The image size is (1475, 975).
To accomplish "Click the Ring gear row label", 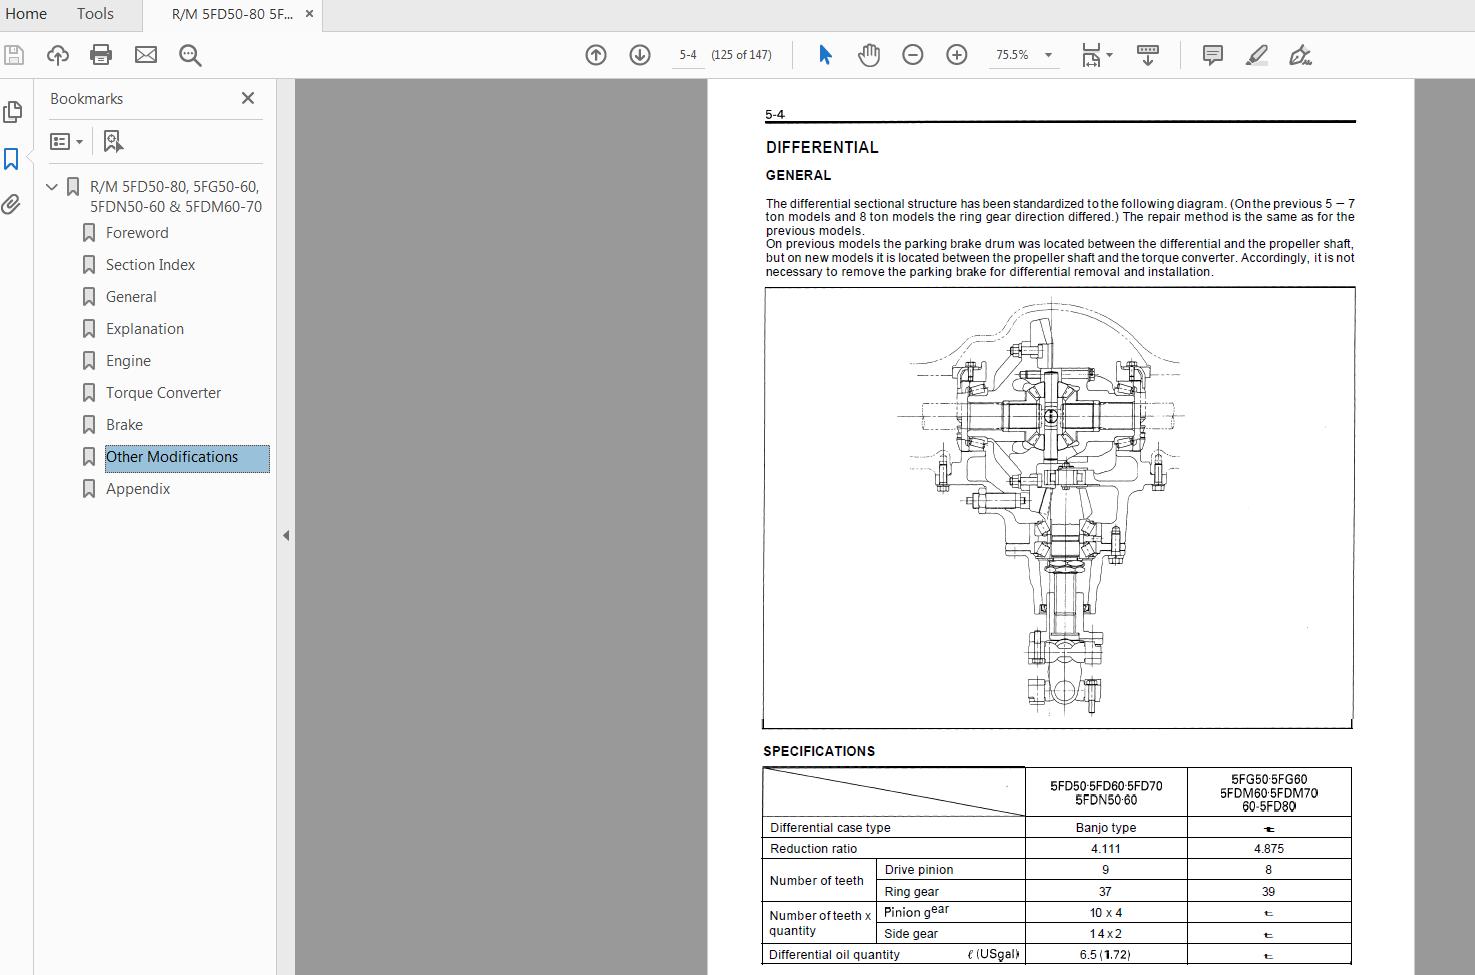I will click(x=912, y=892).
